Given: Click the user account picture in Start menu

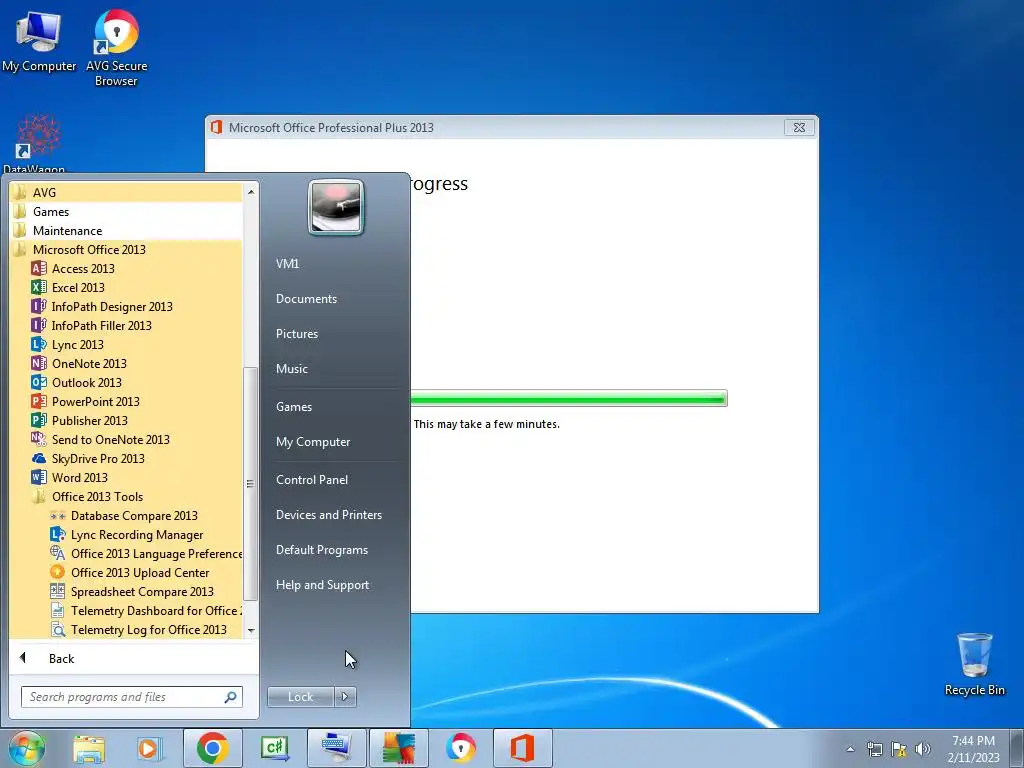Looking at the screenshot, I should click(x=336, y=208).
